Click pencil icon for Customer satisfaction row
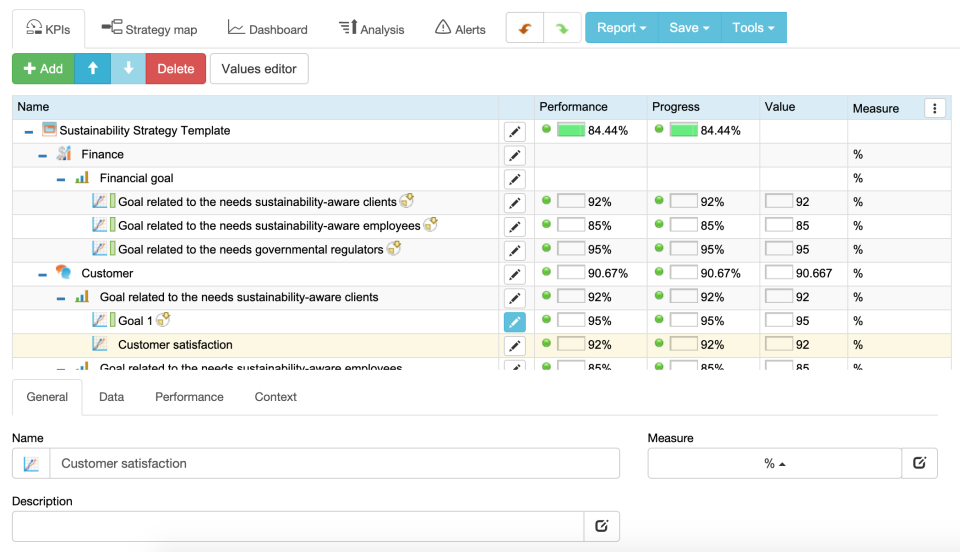The image size is (960, 552). click(x=515, y=346)
